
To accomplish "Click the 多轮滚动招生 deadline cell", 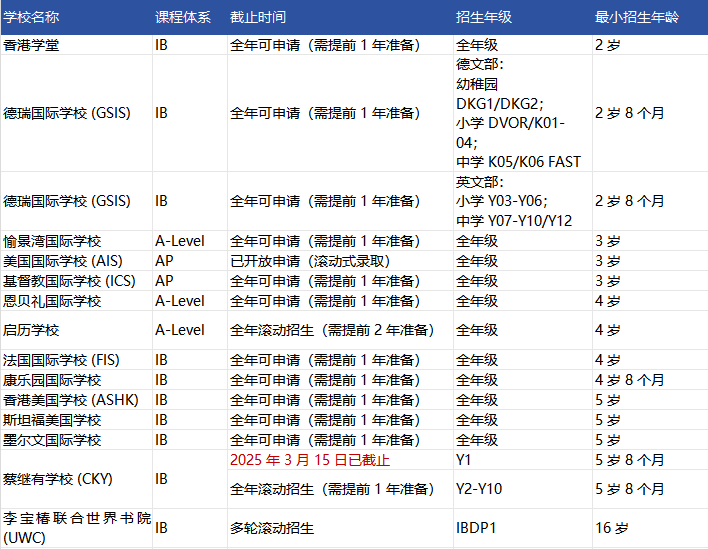I will 340,528.
